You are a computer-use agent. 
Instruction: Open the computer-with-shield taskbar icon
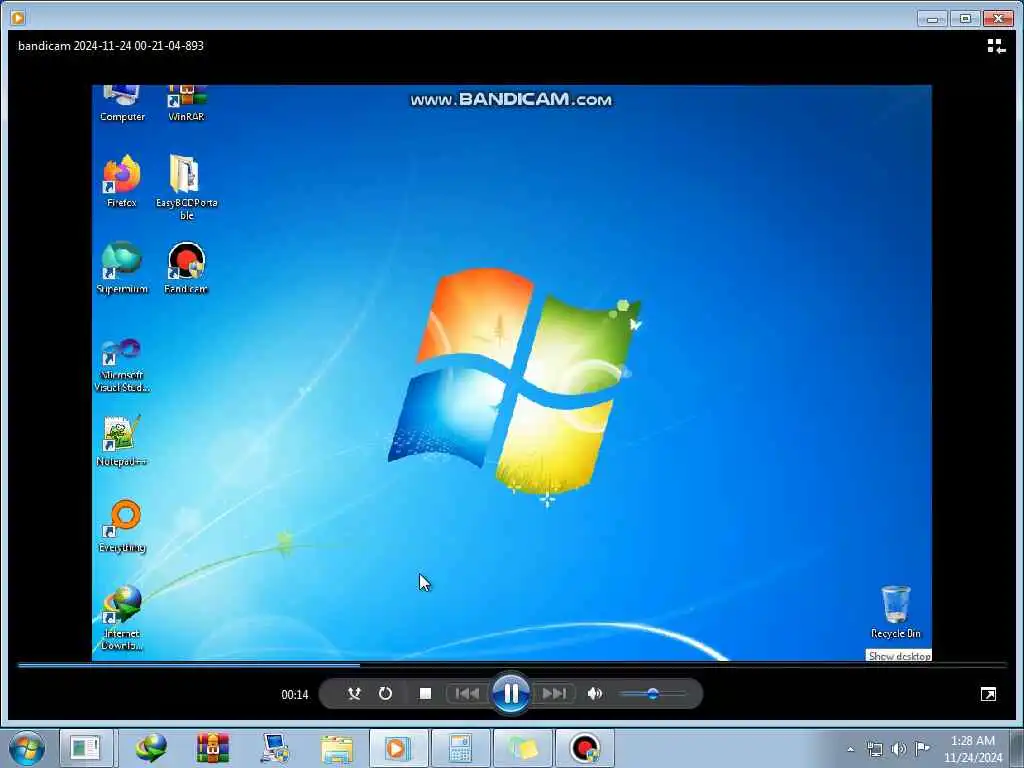point(275,748)
